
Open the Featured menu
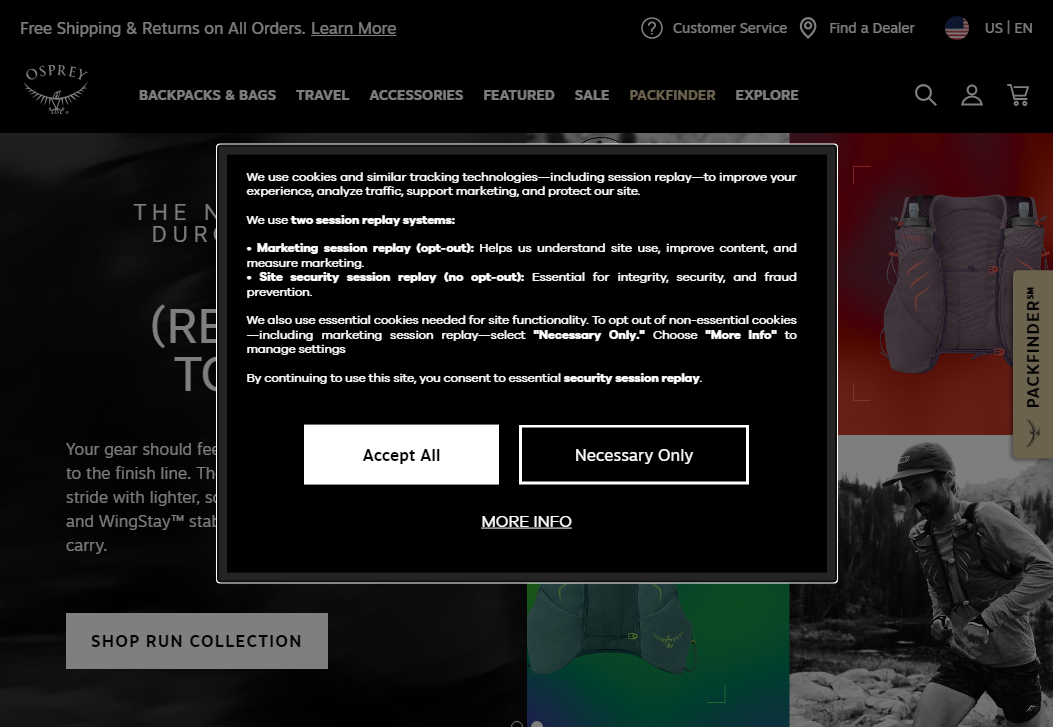[519, 95]
